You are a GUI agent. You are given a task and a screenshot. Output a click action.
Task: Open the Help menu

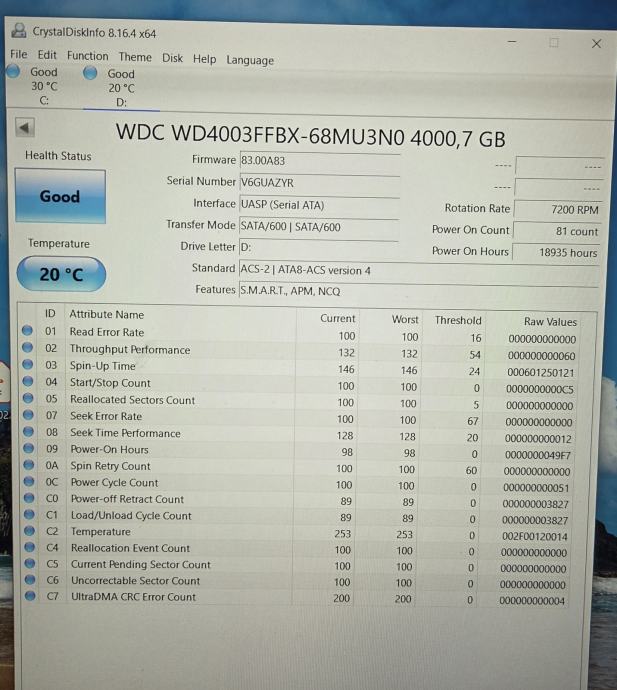204,59
